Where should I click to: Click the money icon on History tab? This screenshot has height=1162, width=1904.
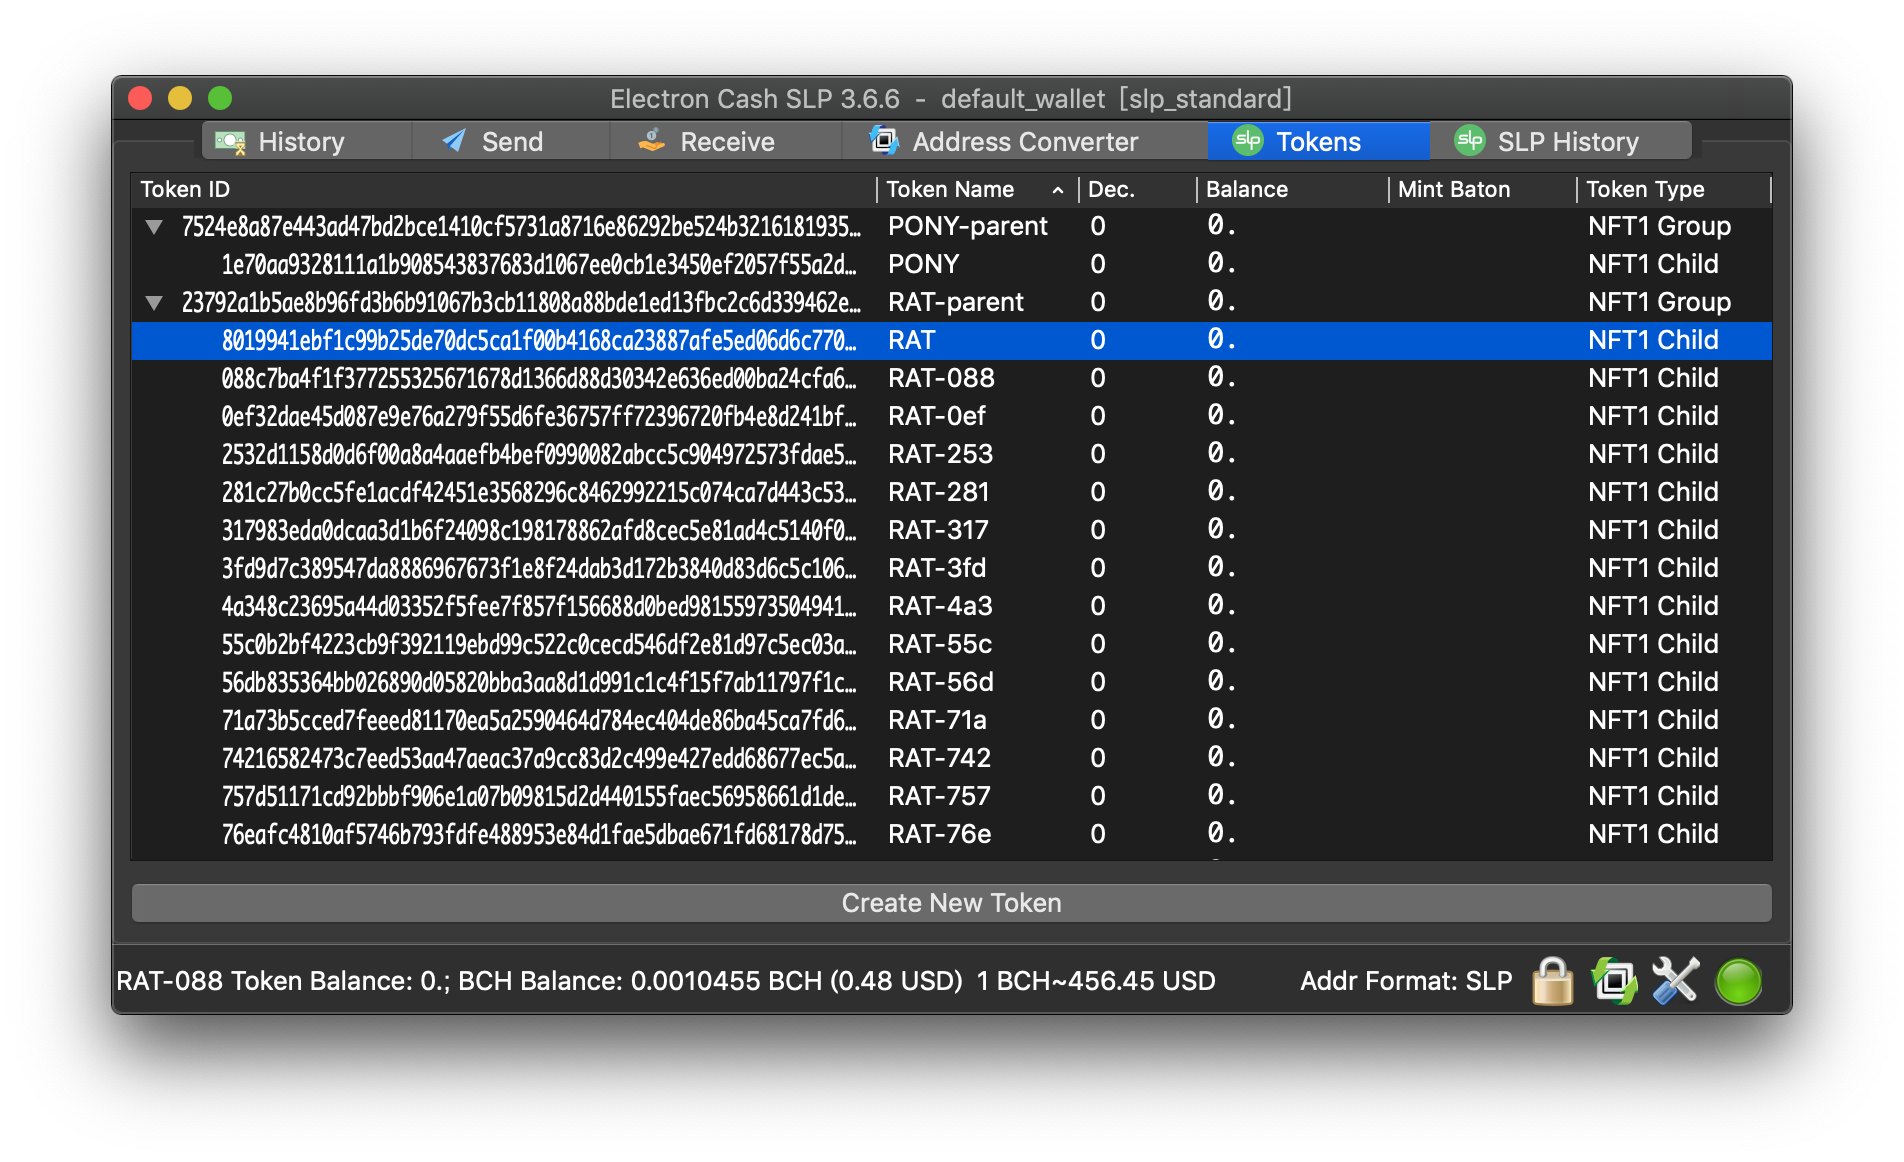(x=230, y=142)
